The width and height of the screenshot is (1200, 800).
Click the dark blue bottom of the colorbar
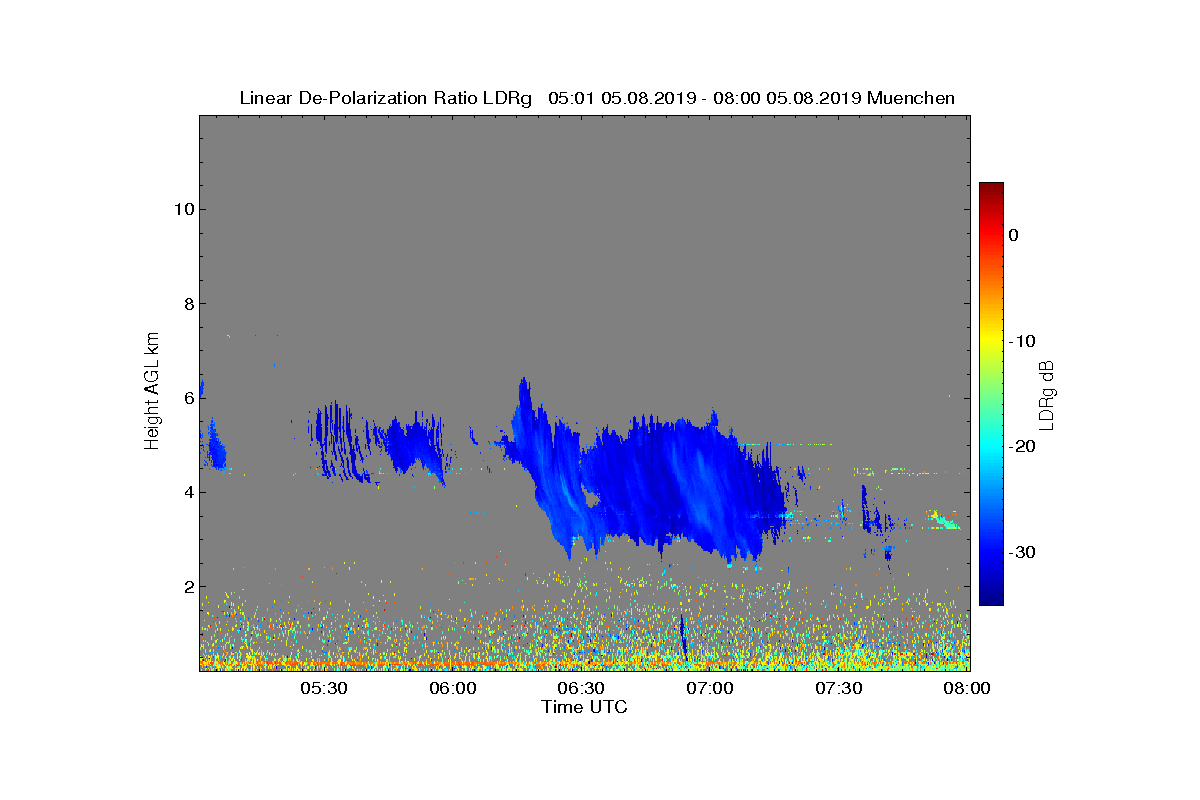point(991,595)
